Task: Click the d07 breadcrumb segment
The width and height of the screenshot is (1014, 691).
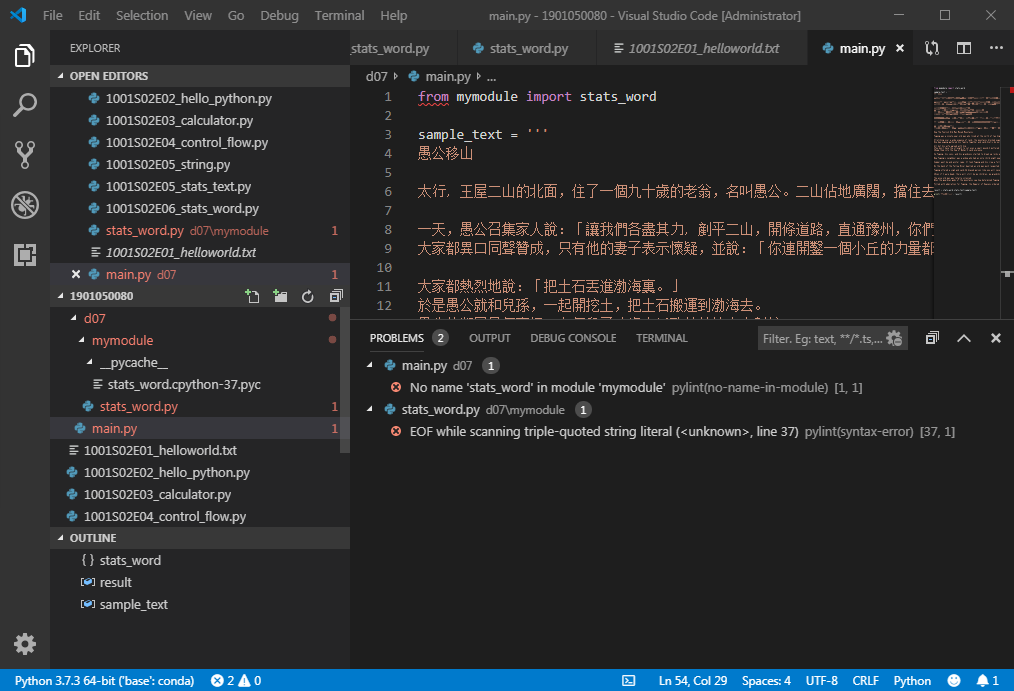Action: pos(376,76)
